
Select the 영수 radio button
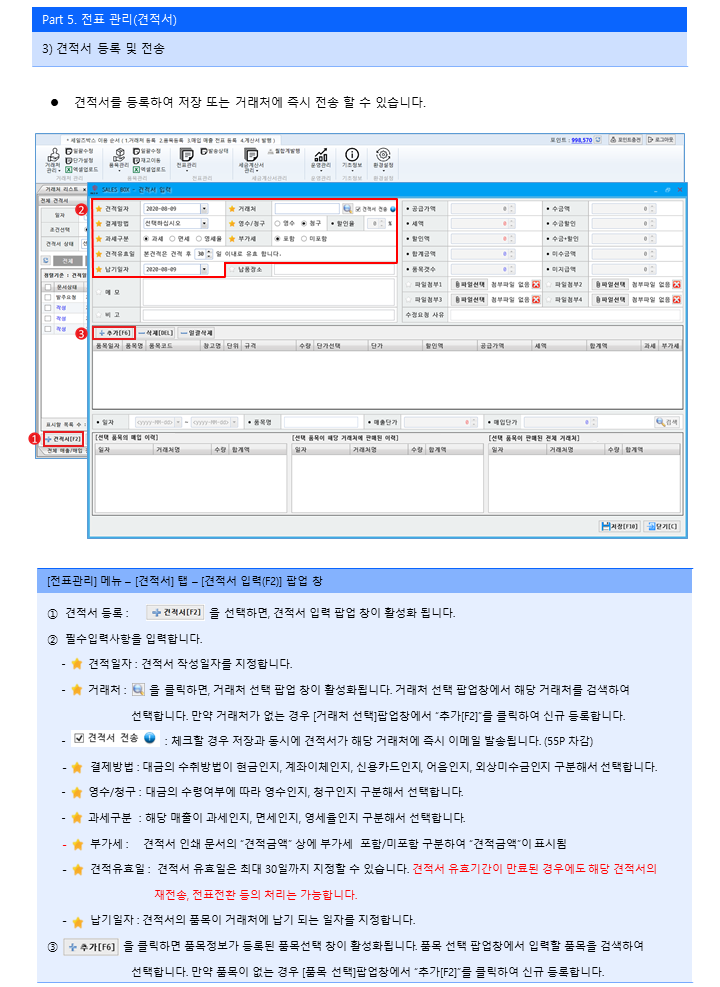pyautogui.click(x=278, y=223)
